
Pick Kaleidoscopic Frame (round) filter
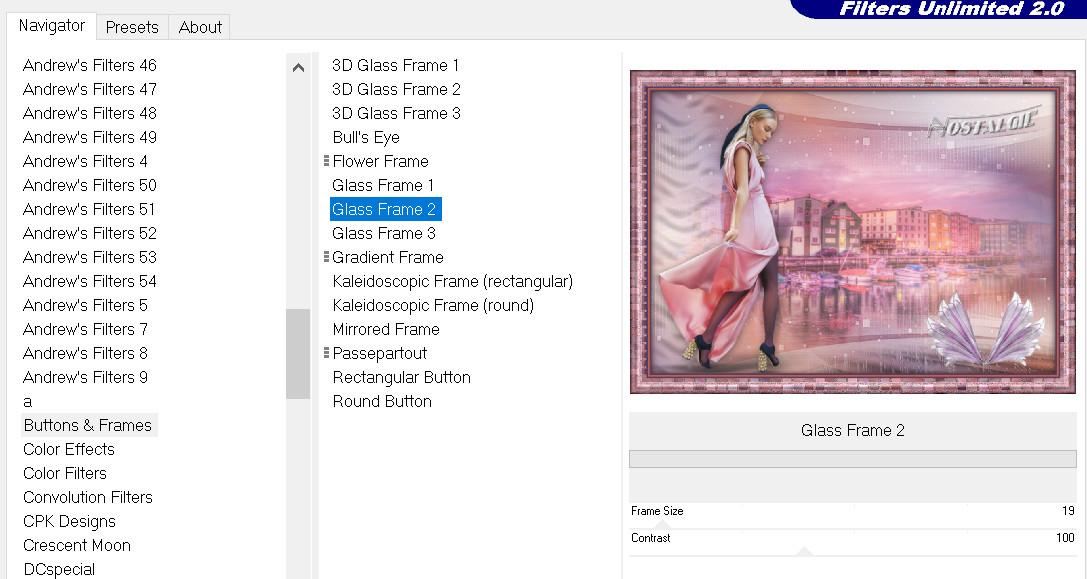coord(433,305)
